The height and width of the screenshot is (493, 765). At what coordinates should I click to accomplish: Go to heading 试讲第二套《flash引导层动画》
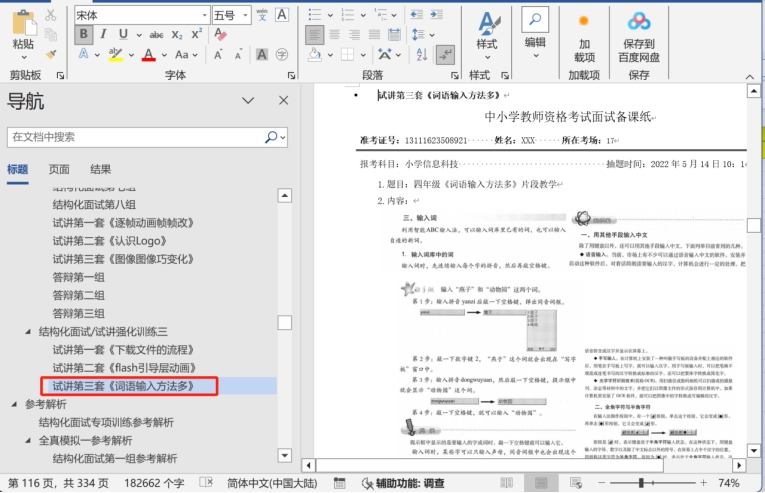tap(122, 367)
